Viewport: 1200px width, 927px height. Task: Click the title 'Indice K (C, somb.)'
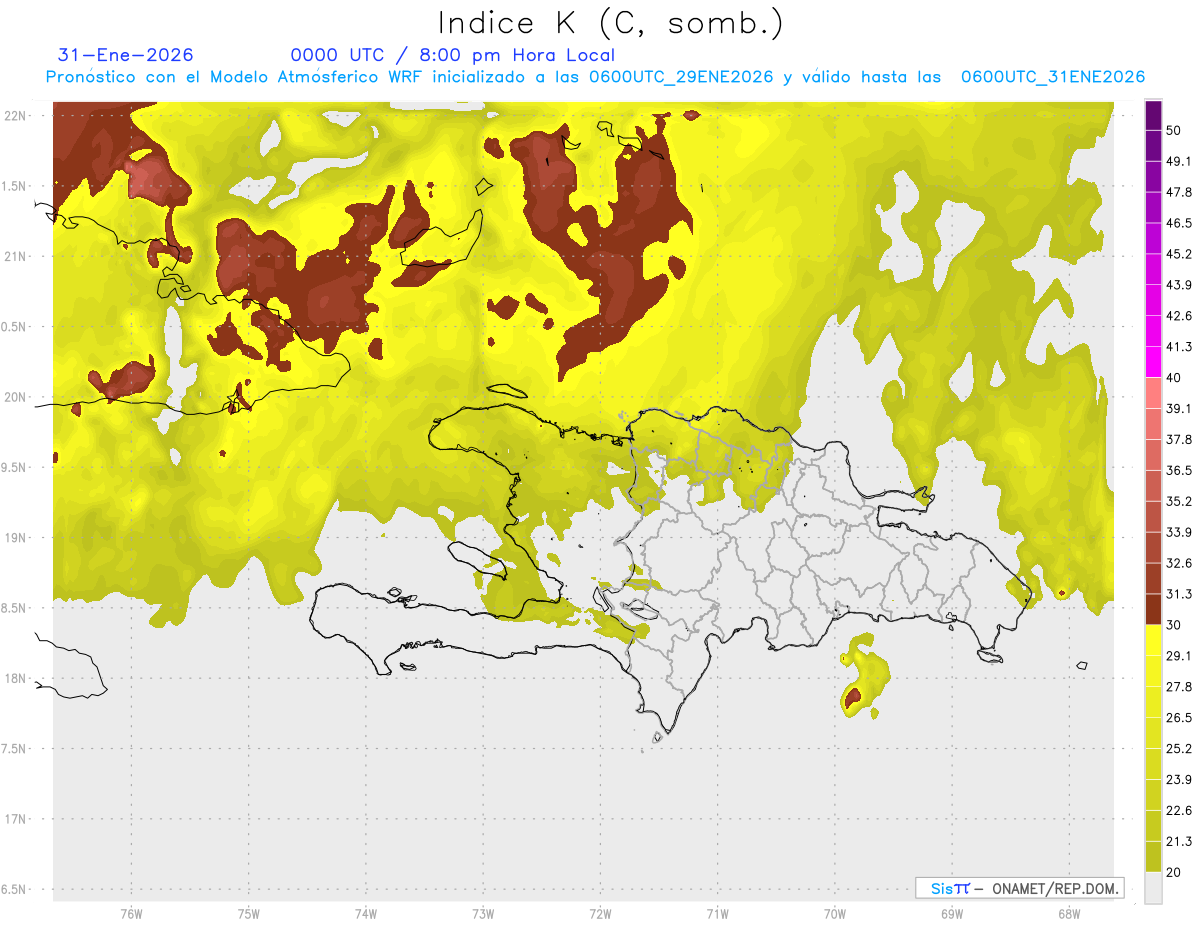tap(610, 23)
